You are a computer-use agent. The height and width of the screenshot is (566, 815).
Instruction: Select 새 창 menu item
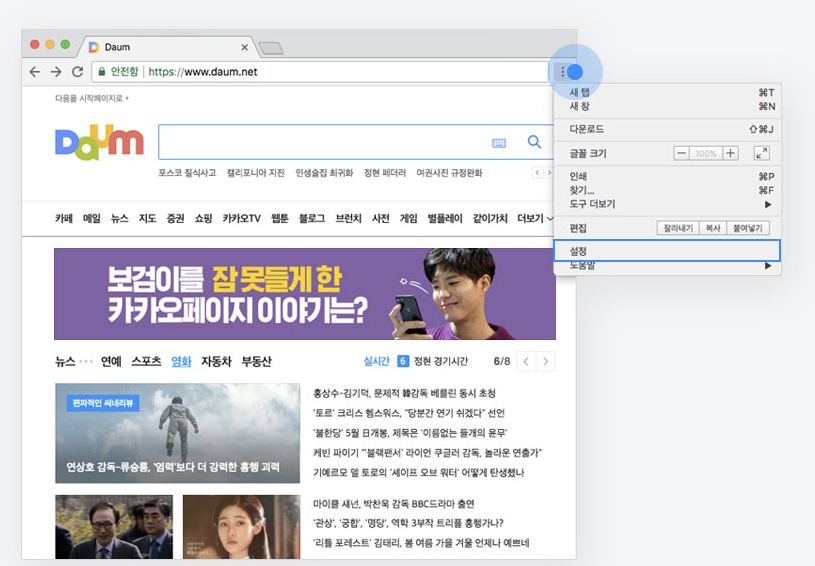[x=667, y=106]
